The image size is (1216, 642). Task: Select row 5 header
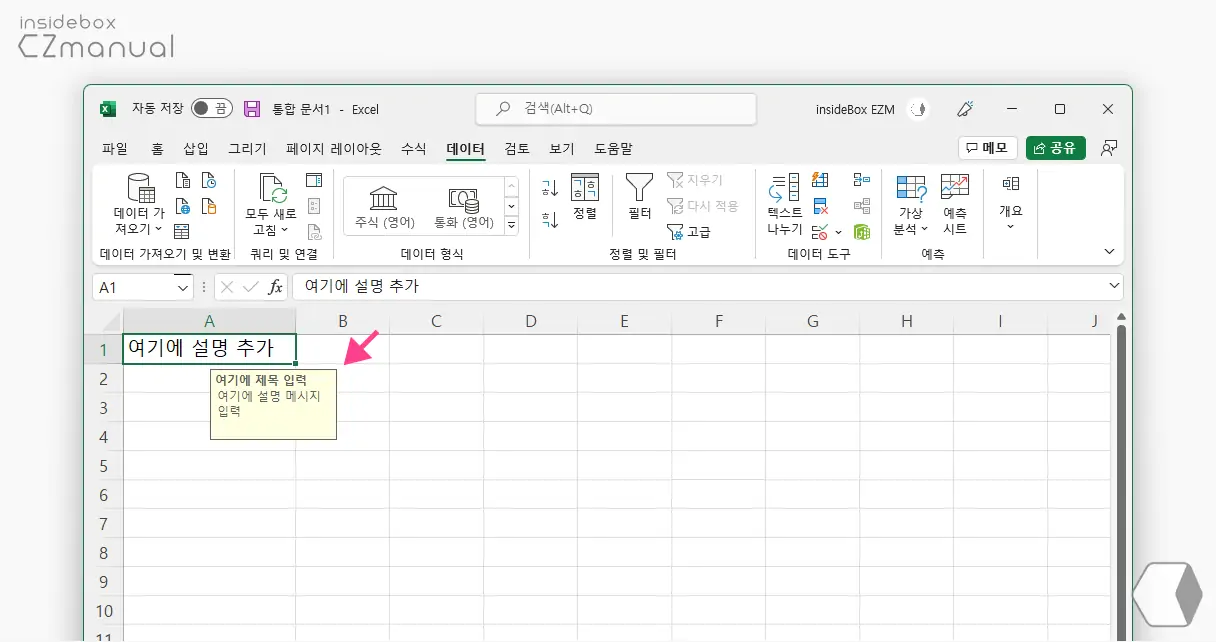coord(103,466)
